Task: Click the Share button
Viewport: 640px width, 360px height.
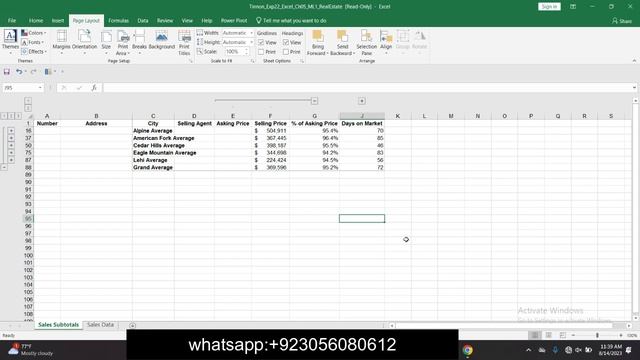Action: (622, 20)
